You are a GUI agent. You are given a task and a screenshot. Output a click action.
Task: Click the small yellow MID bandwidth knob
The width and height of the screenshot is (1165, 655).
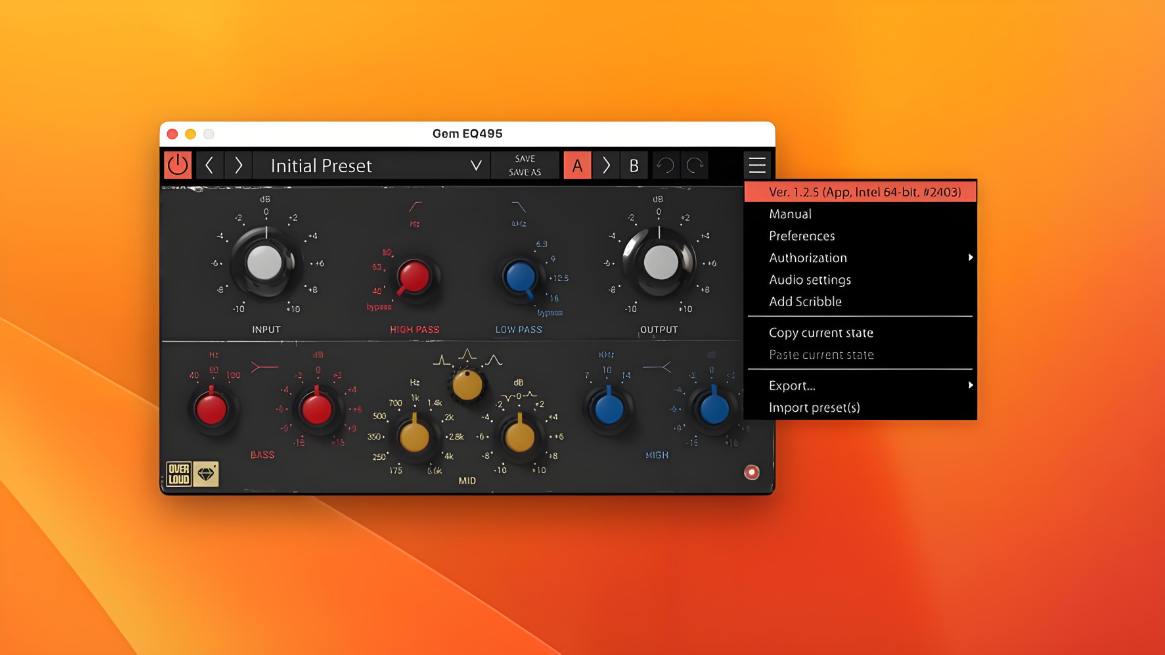point(467,385)
